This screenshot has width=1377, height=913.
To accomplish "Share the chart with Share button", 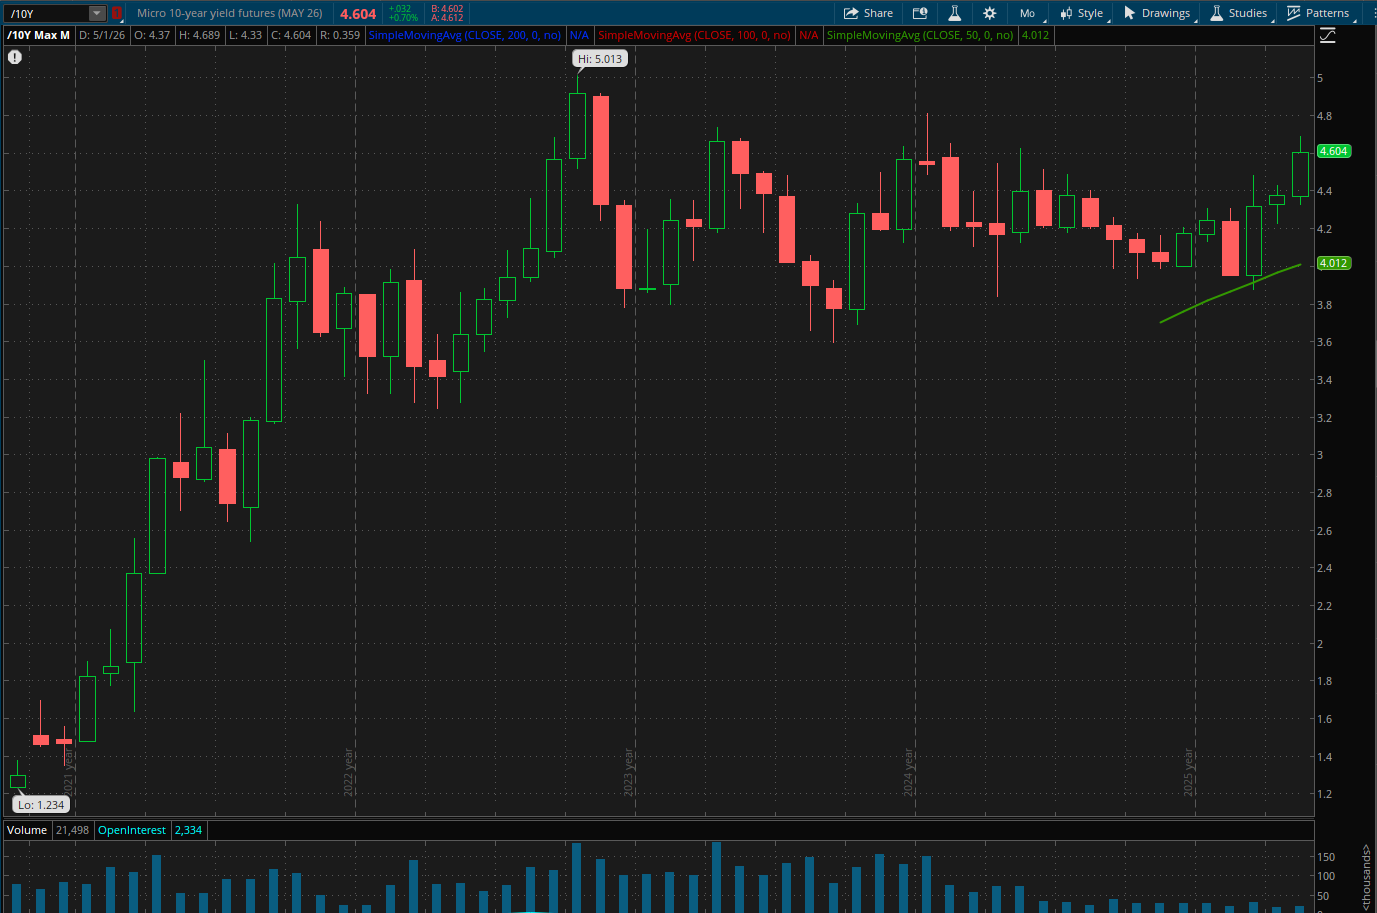I will 868,13.
